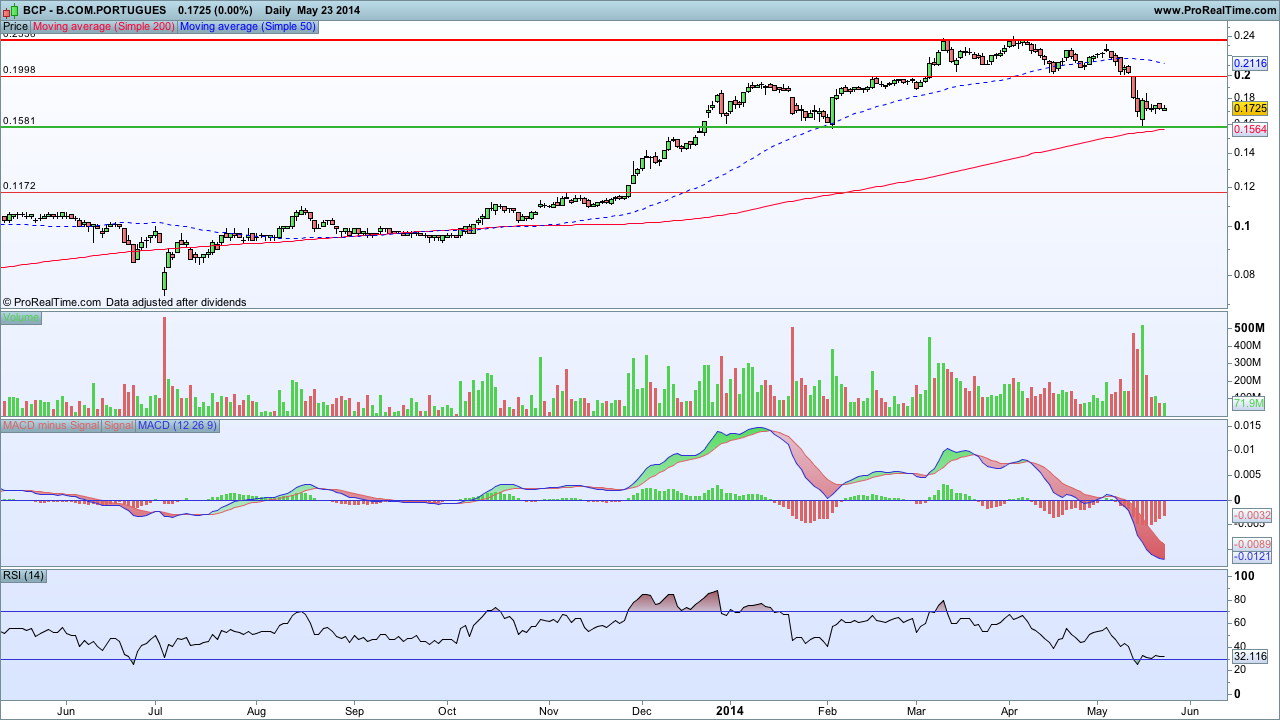Click the 0.015 MACD axis label

coord(1249,427)
